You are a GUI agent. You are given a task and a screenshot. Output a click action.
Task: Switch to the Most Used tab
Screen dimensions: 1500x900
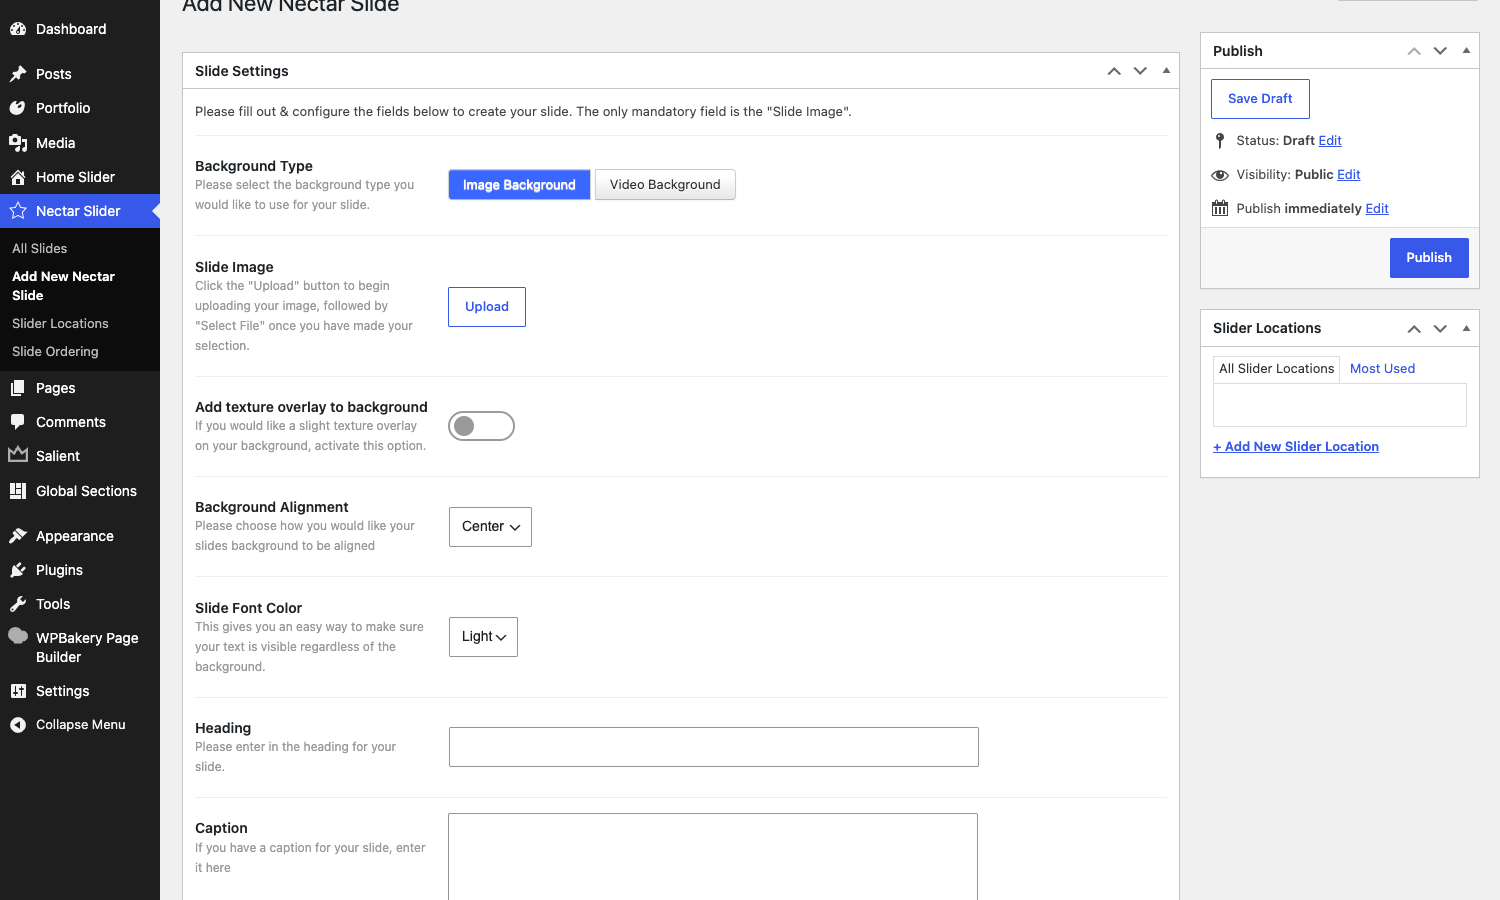(1382, 369)
